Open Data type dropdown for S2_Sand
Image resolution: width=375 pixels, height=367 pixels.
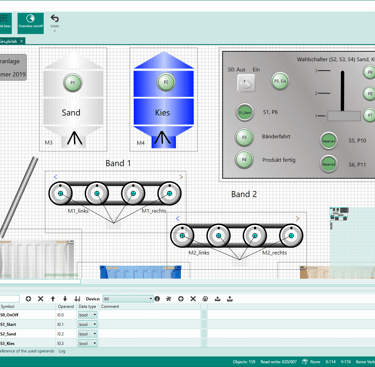point(88,334)
